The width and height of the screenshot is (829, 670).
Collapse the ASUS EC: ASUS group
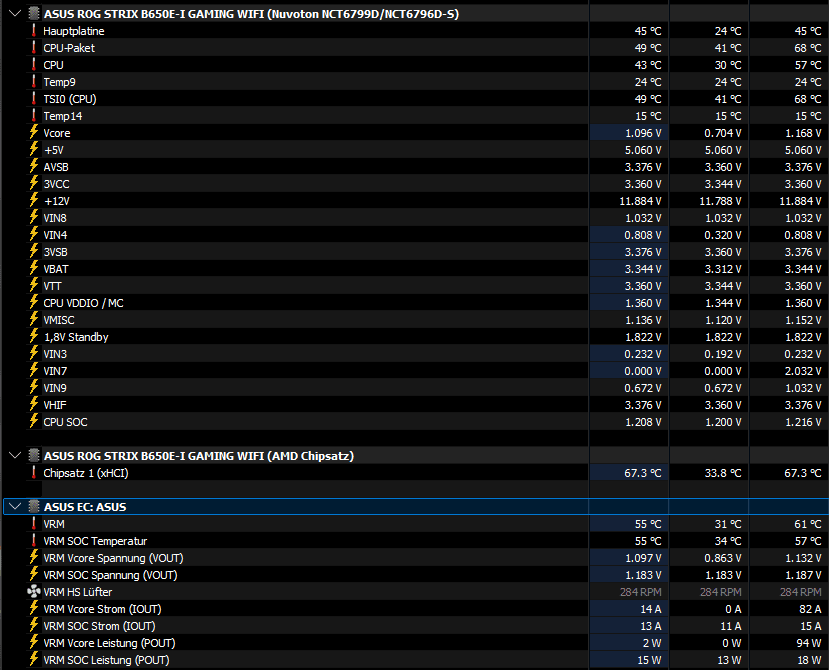click(15, 507)
